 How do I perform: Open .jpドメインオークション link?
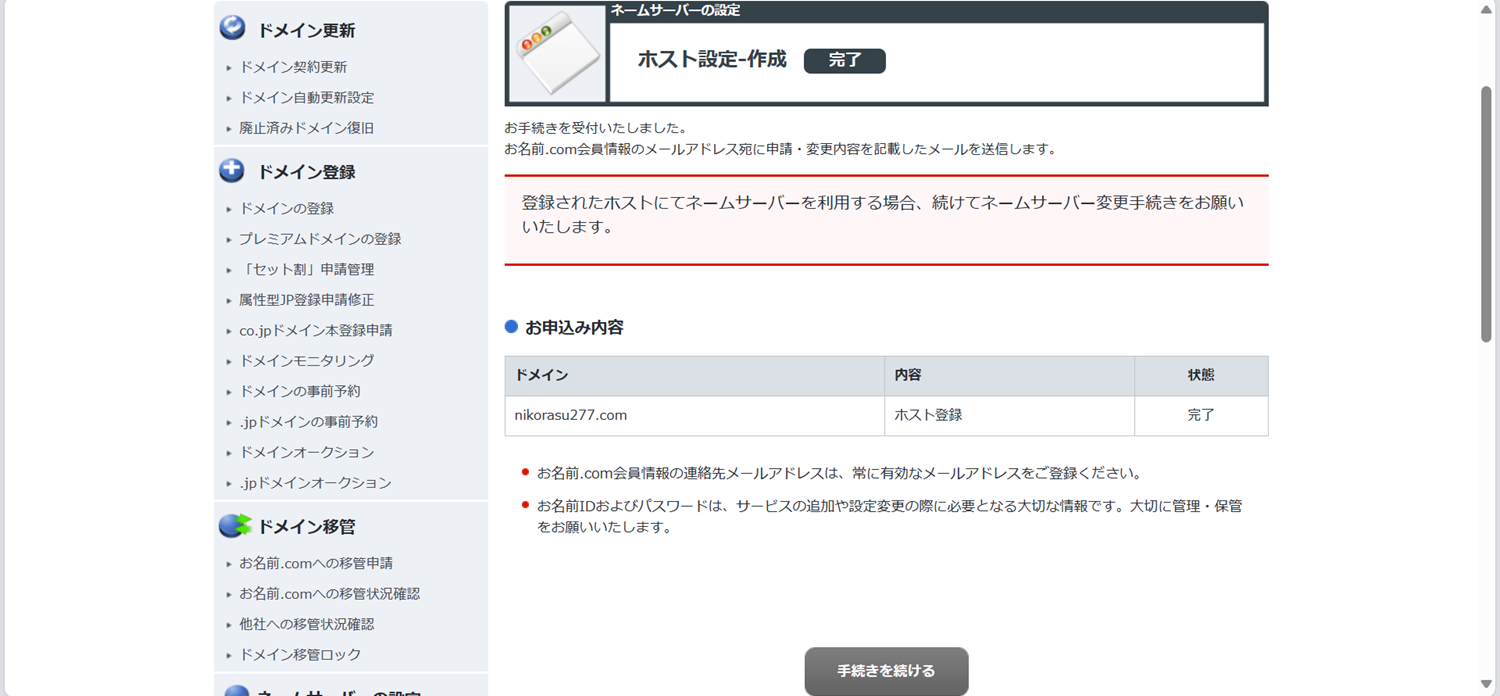[315, 483]
